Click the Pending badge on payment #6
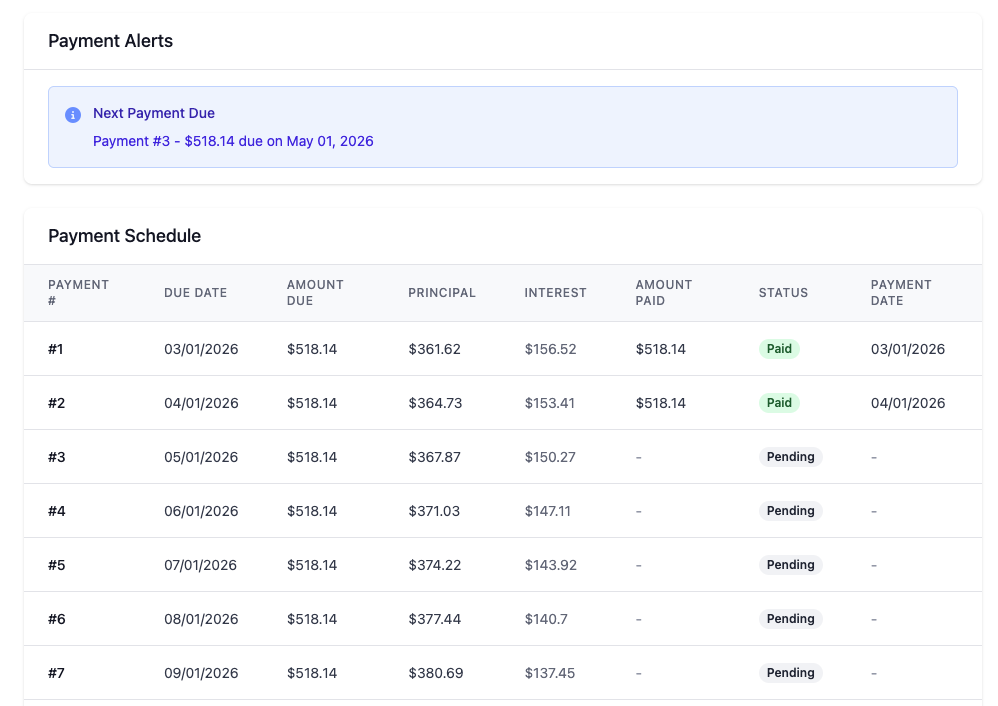Viewport: 998px width, 706px height. click(790, 619)
